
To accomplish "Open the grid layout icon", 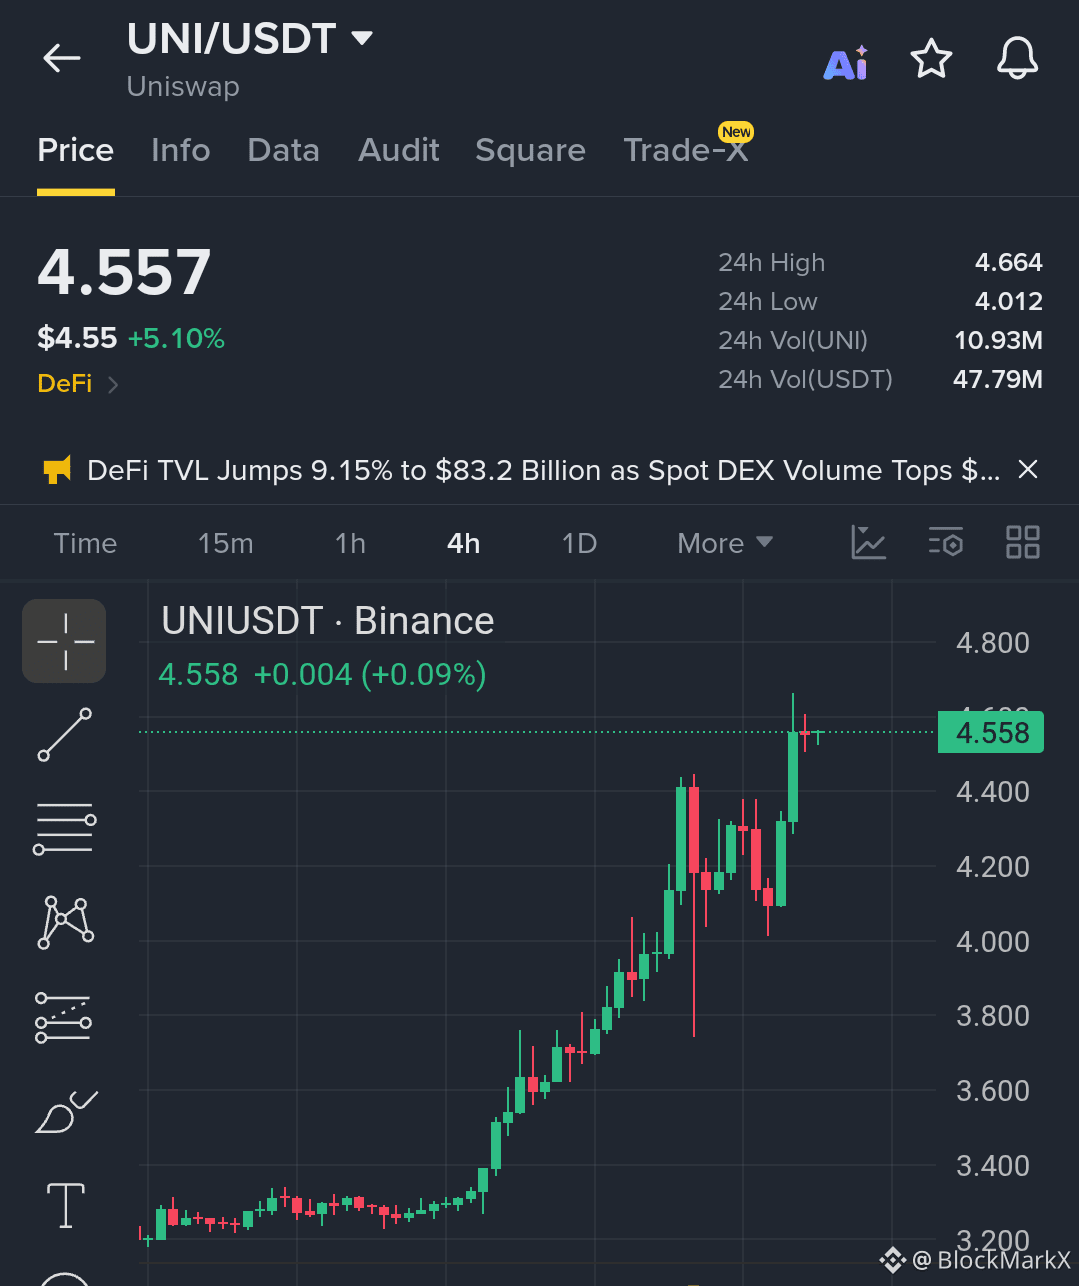I will click(1023, 542).
